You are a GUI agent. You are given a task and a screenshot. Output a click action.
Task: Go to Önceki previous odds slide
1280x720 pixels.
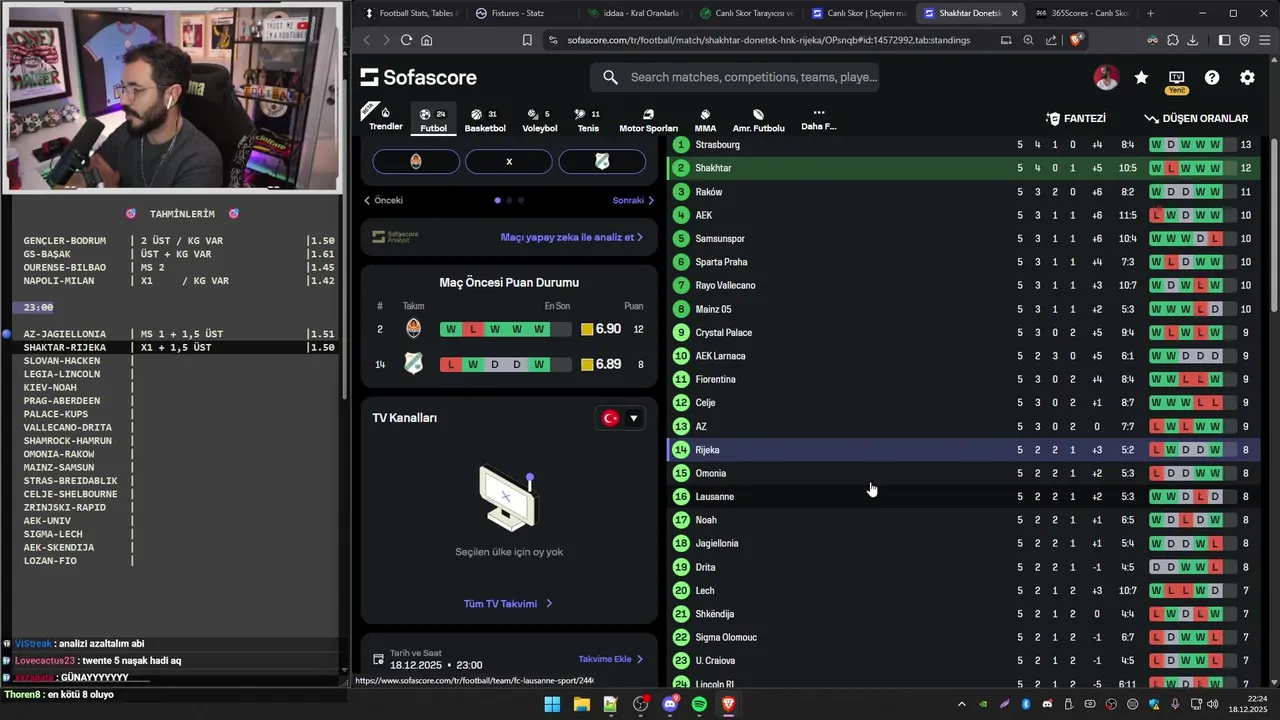coord(383,200)
